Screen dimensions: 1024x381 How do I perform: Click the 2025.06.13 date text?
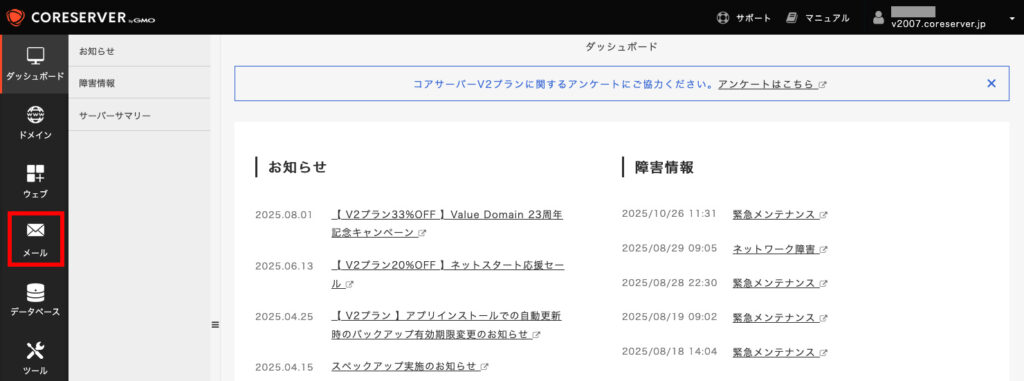(x=284, y=266)
